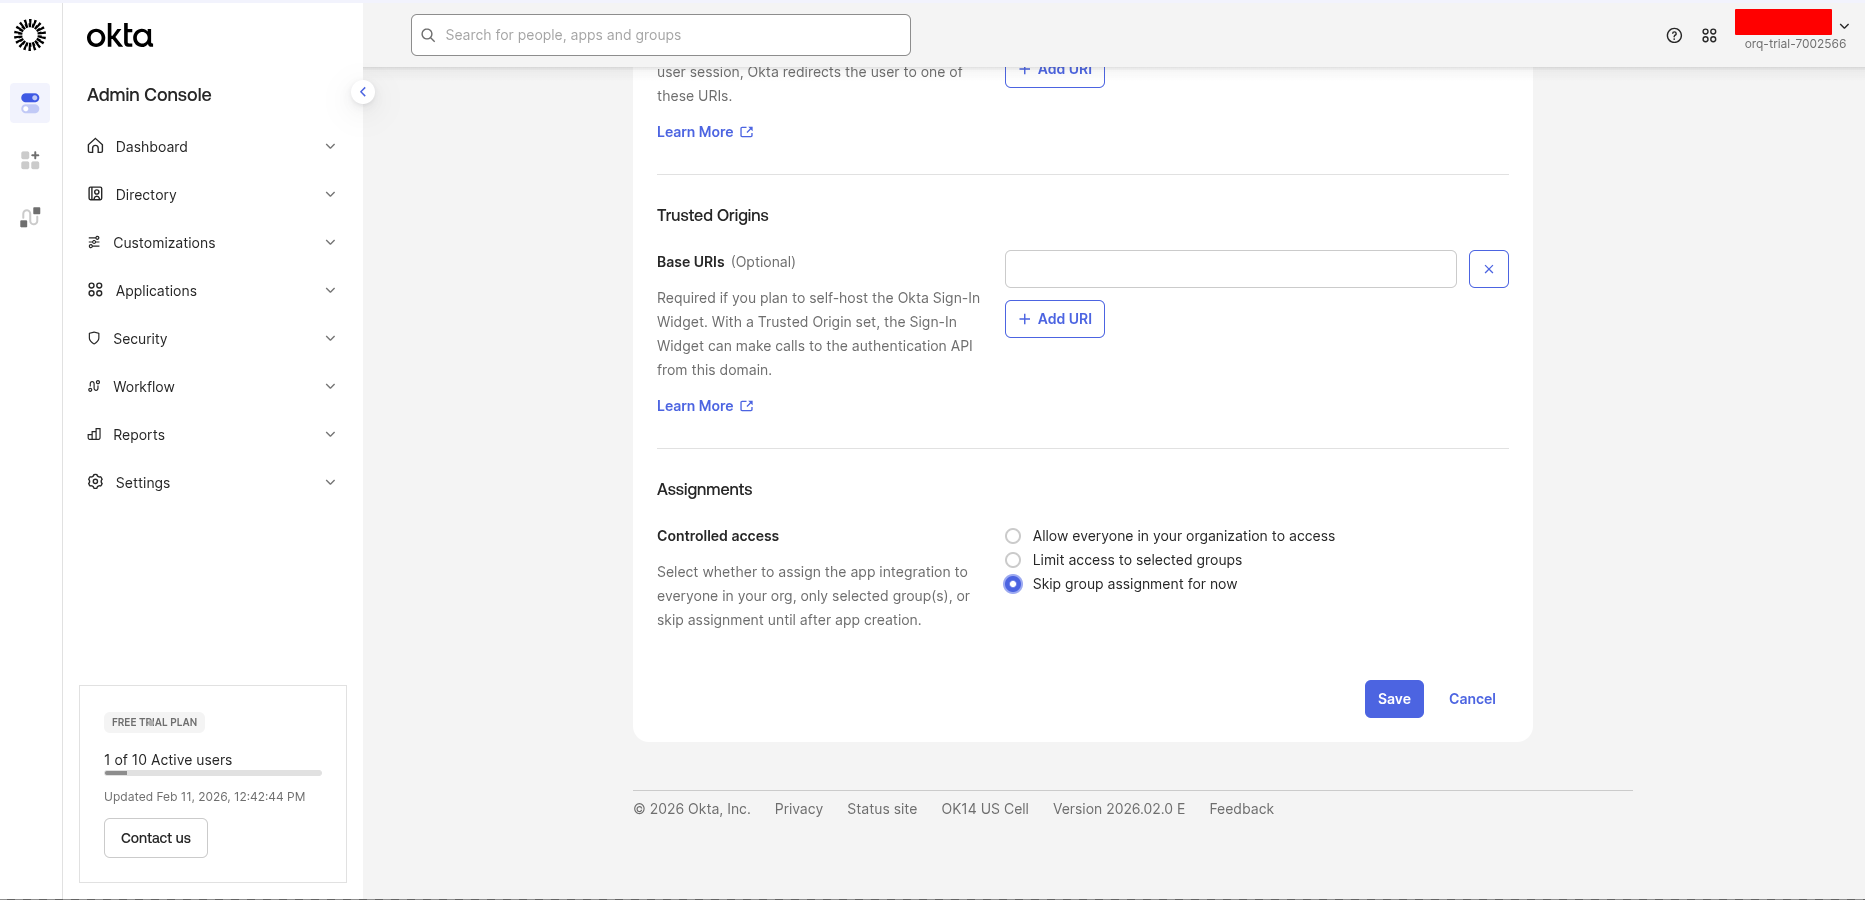Click the add-apps grid icon in left rail
Screen dimensions: 1865x900
(x=30, y=160)
